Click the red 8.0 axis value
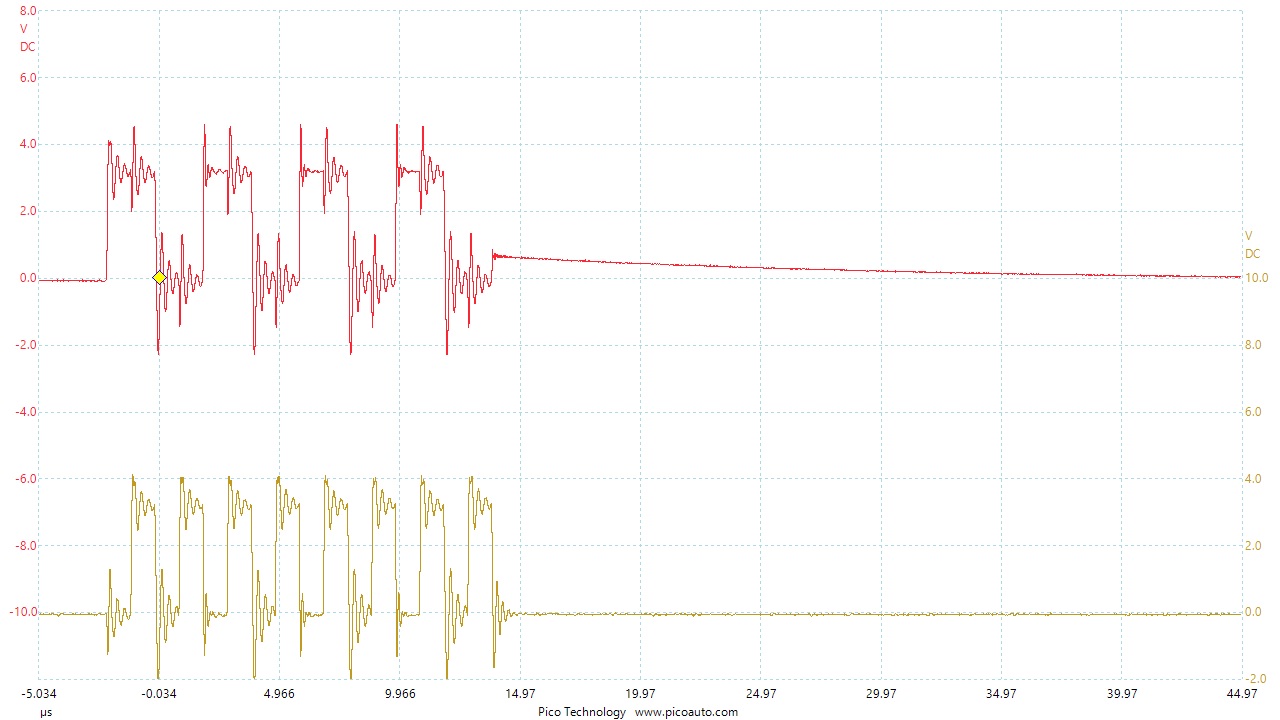This screenshot has width=1280, height=720. 28,11
